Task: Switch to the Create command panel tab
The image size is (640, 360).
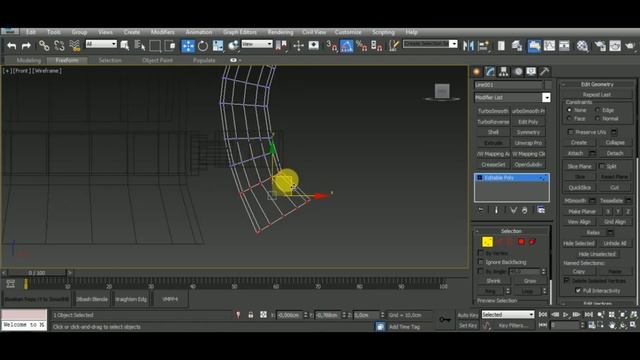Action: pyautogui.click(x=476, y=72)
